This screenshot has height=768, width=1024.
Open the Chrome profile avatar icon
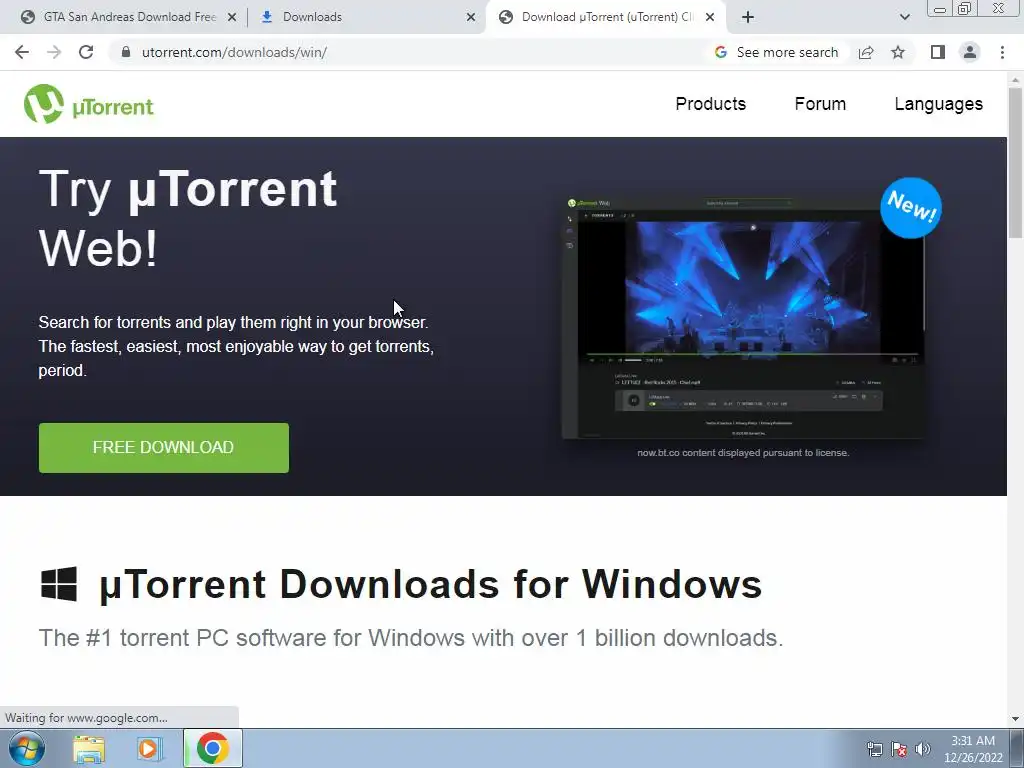coord(970,52)
